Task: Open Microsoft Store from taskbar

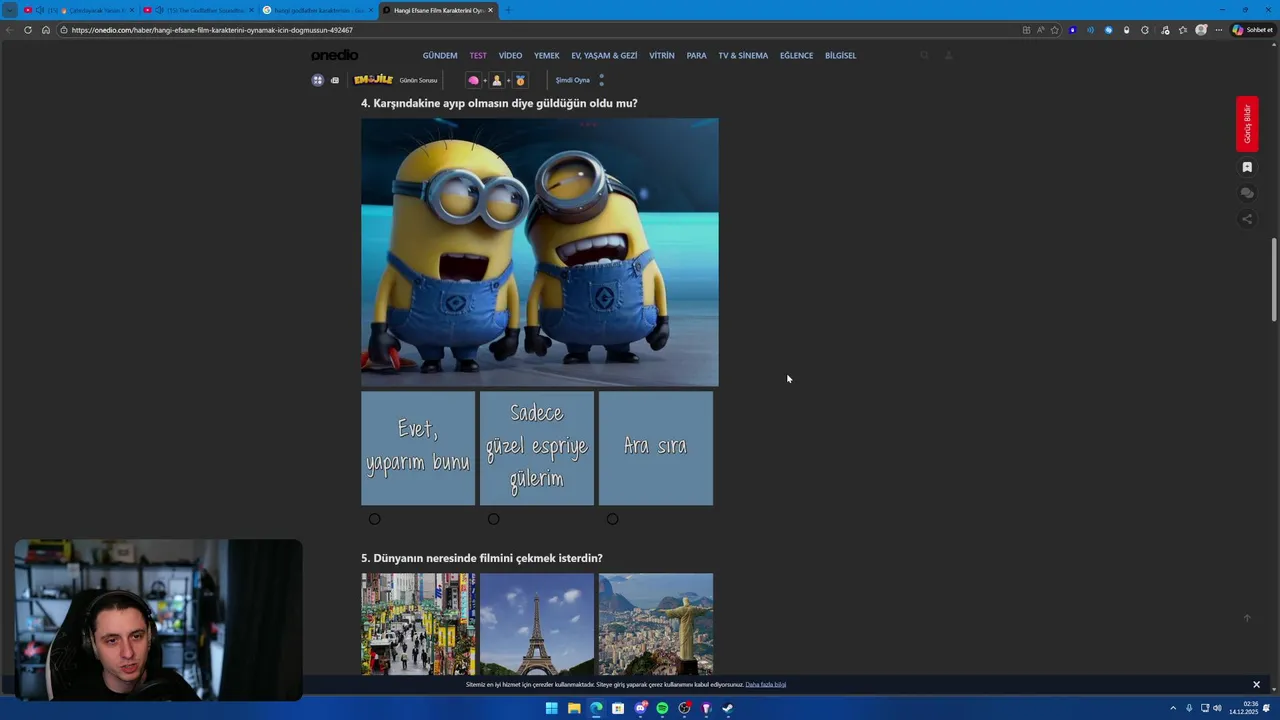Action: pos(618,708)
